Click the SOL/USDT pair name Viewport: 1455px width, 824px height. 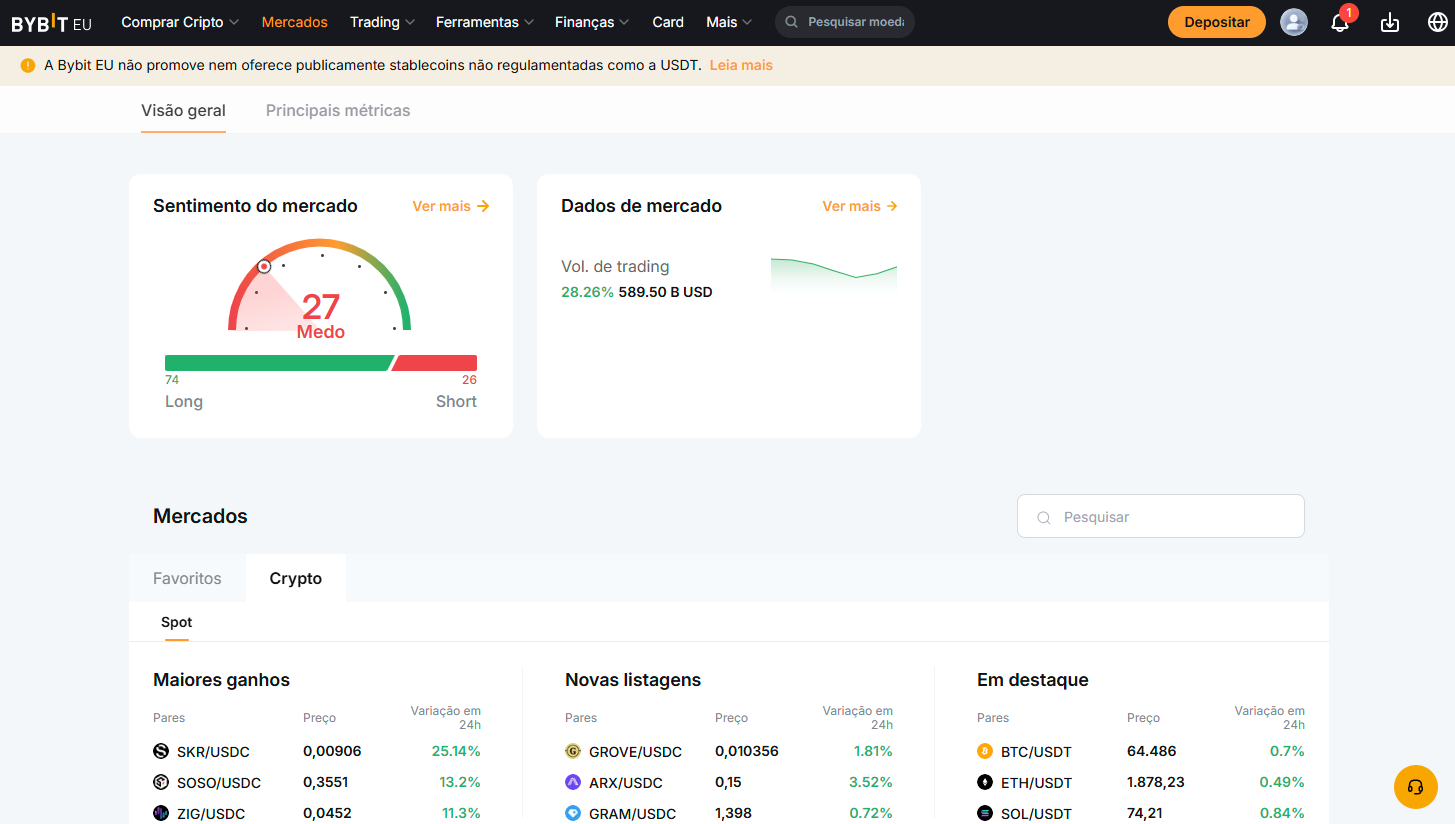(1036, 814)
